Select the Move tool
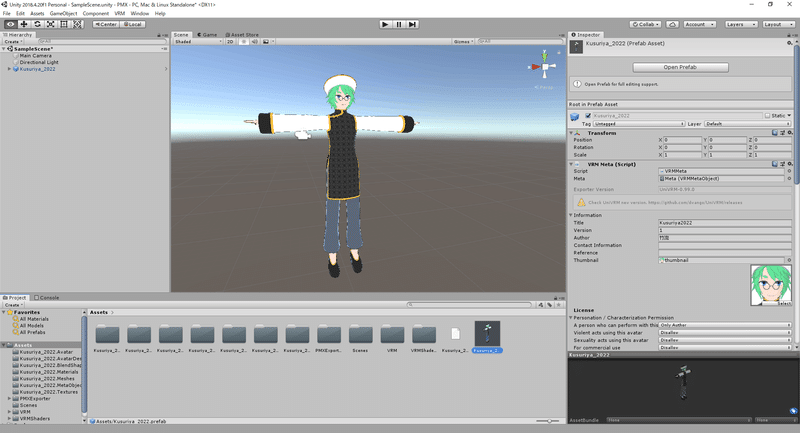 point(24,24)
